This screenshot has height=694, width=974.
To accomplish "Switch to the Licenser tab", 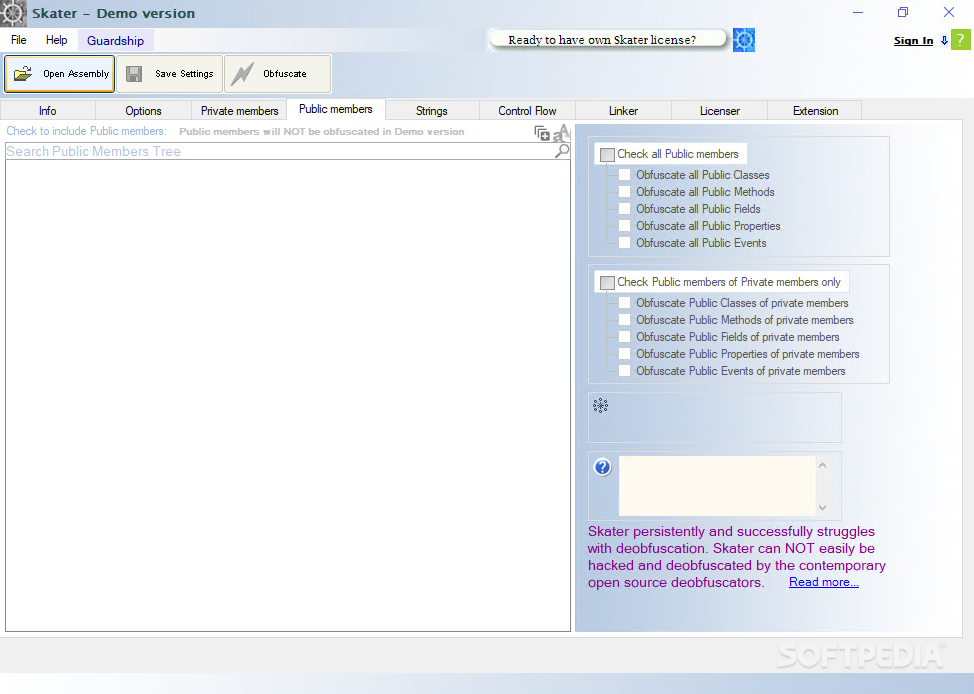I will [719, 111].
